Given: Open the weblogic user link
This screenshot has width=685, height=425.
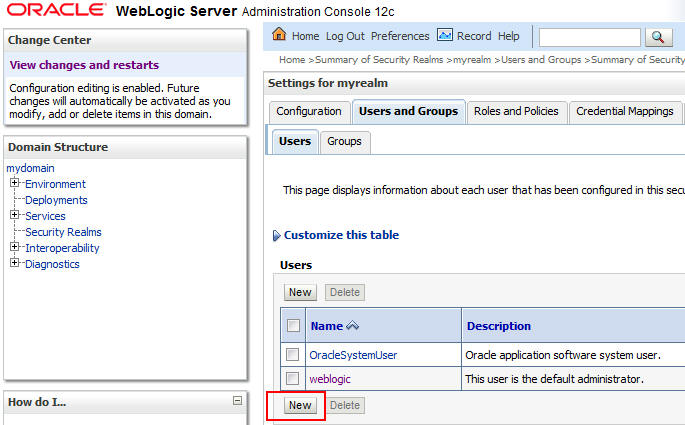Looking at the screenshot, I should point(330,379).
